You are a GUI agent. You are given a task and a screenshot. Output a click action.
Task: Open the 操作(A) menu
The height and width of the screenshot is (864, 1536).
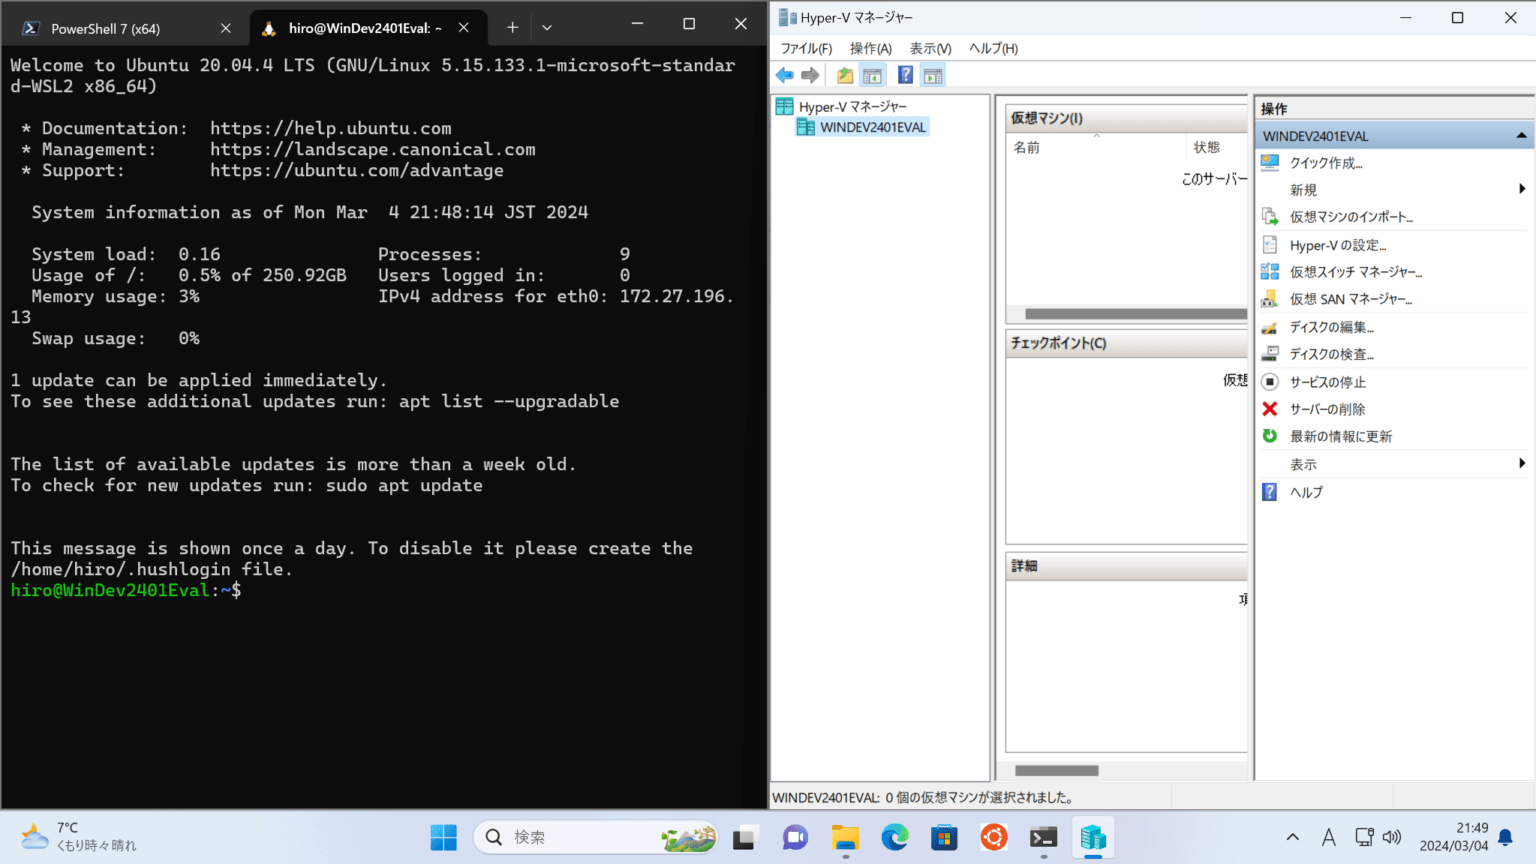[x=870, y=47]
